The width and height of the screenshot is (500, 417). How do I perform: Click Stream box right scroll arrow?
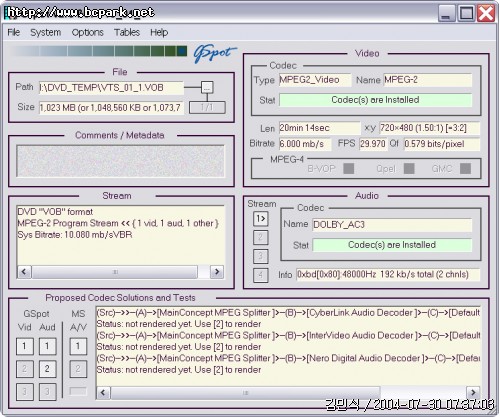(x=217, y=272)
